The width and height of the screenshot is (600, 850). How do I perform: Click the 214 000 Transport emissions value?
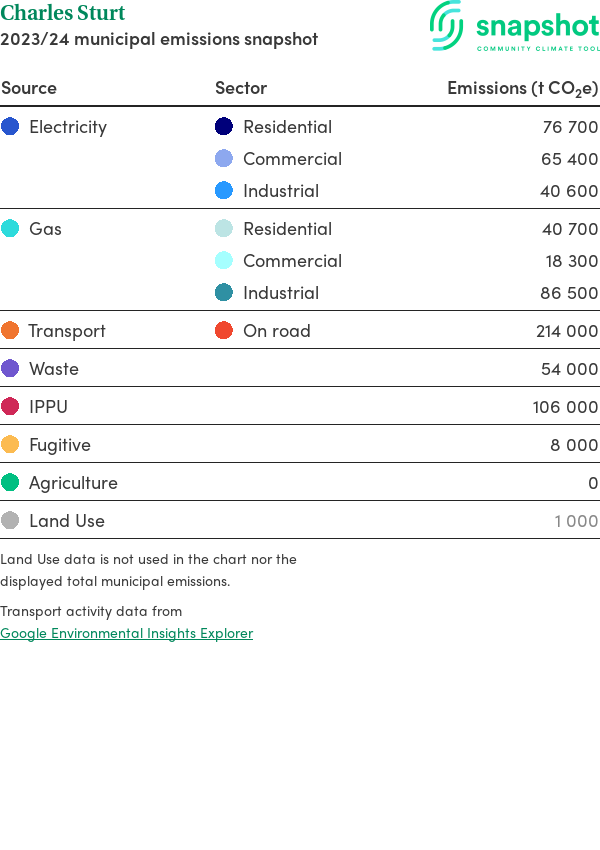pyautogui.click(x=567, y=331)
